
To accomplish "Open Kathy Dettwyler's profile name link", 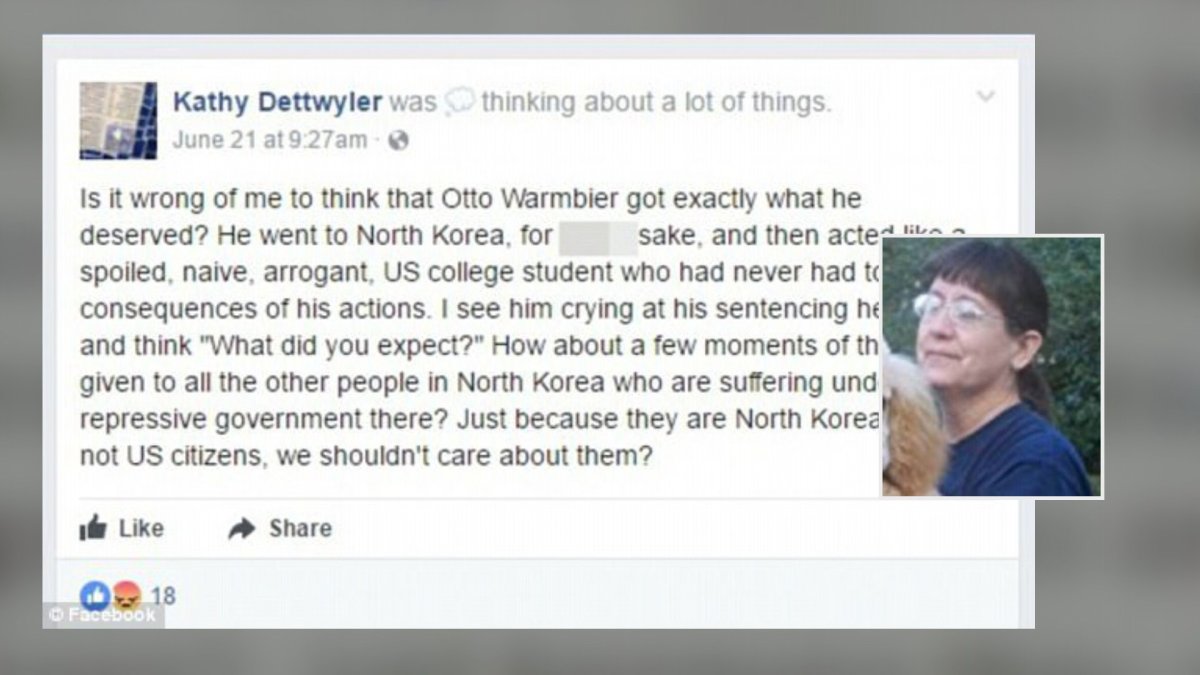I will click(x=276, y=102).
